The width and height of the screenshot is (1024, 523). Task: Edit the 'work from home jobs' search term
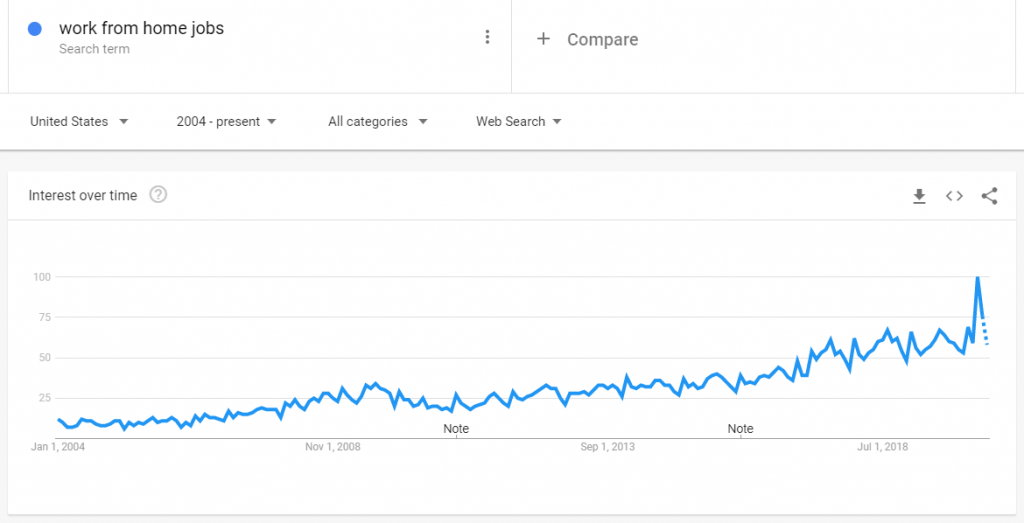click(x=141, y=29)
